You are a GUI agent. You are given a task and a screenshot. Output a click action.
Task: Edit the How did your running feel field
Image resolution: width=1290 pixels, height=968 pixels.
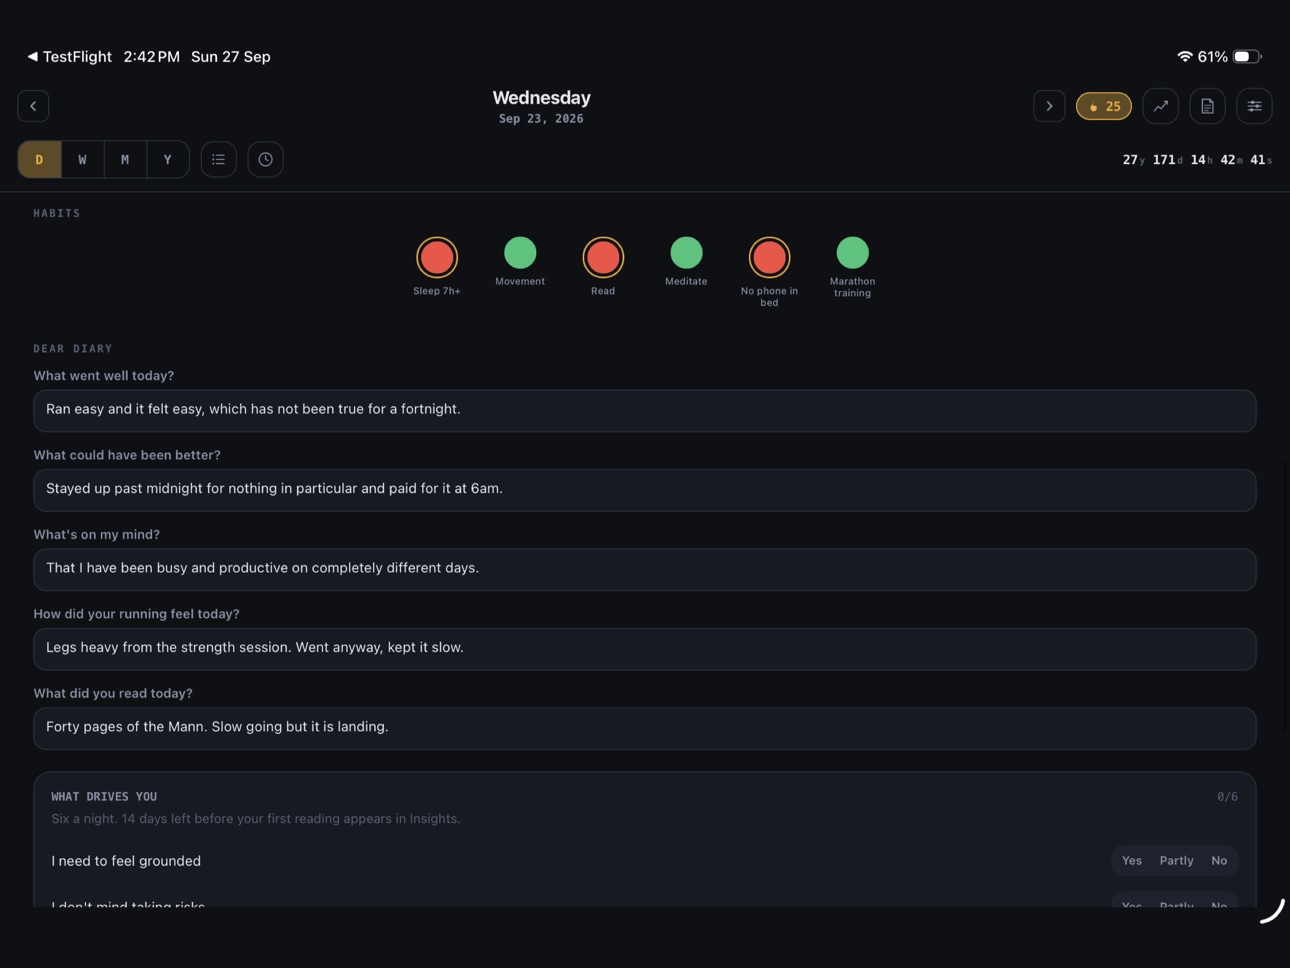[645, 649]
